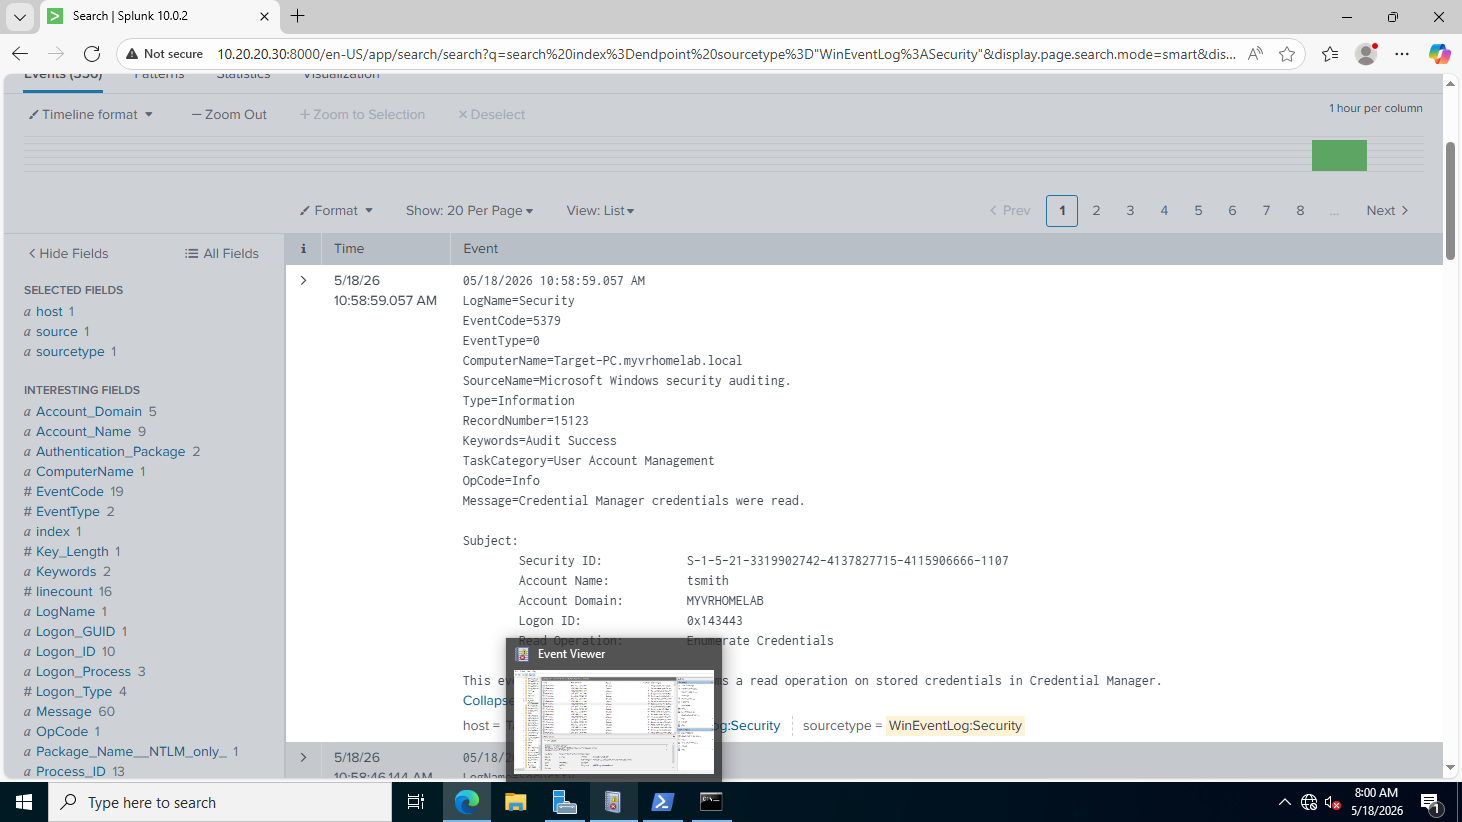Go to results page 3
The image size is (1462, 822).
(1130, 210)
